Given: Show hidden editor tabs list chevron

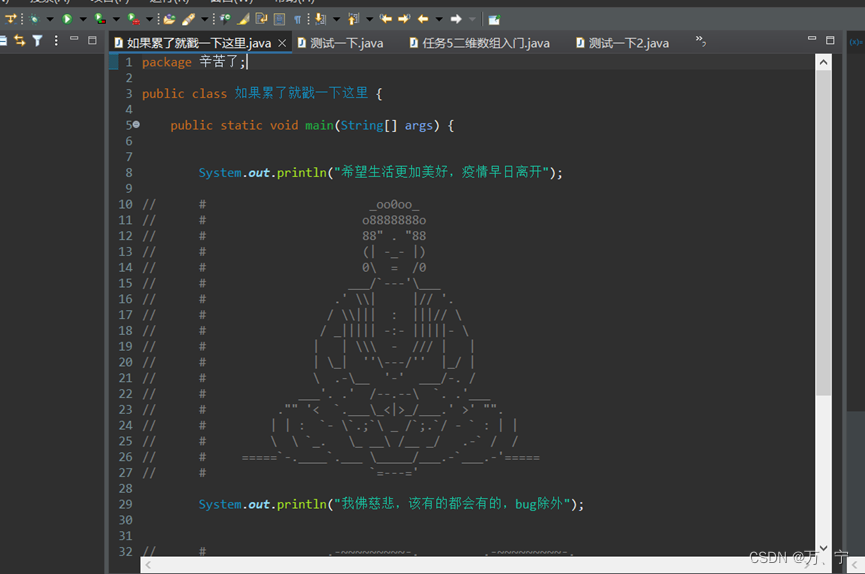Looking at the screenshot, I should [x=701, y=40].
